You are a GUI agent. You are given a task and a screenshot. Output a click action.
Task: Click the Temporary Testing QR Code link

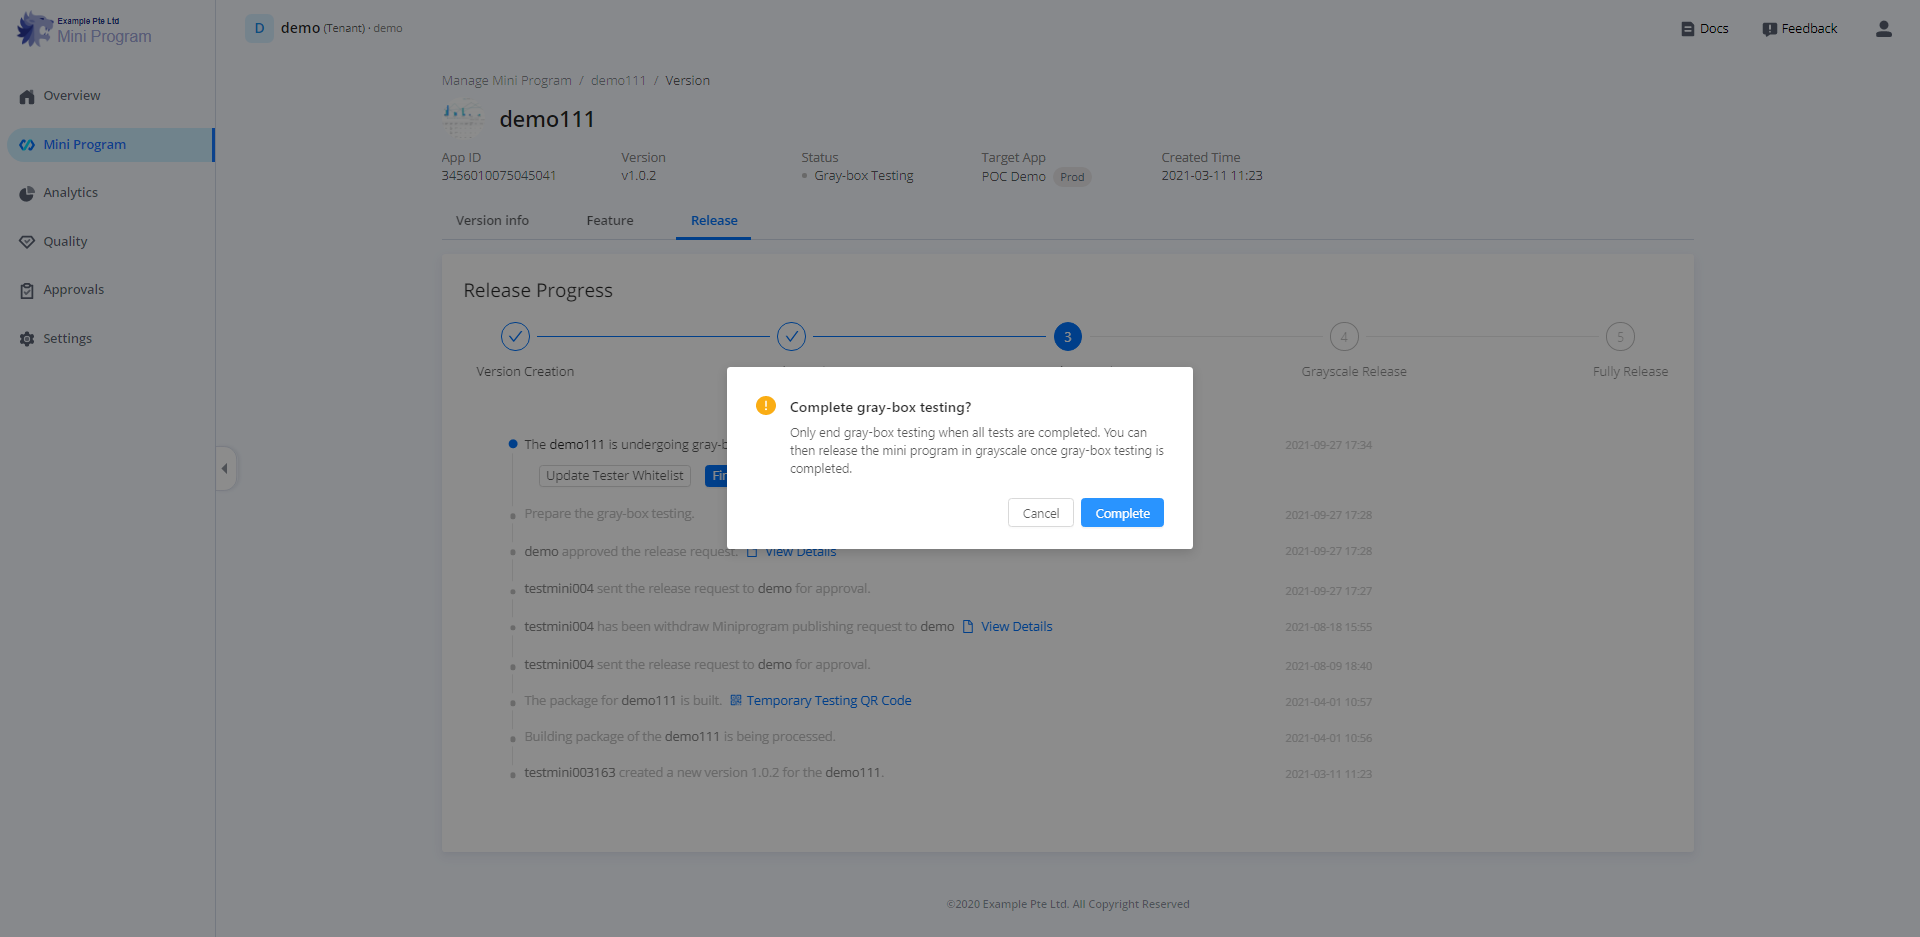point(828,701)
